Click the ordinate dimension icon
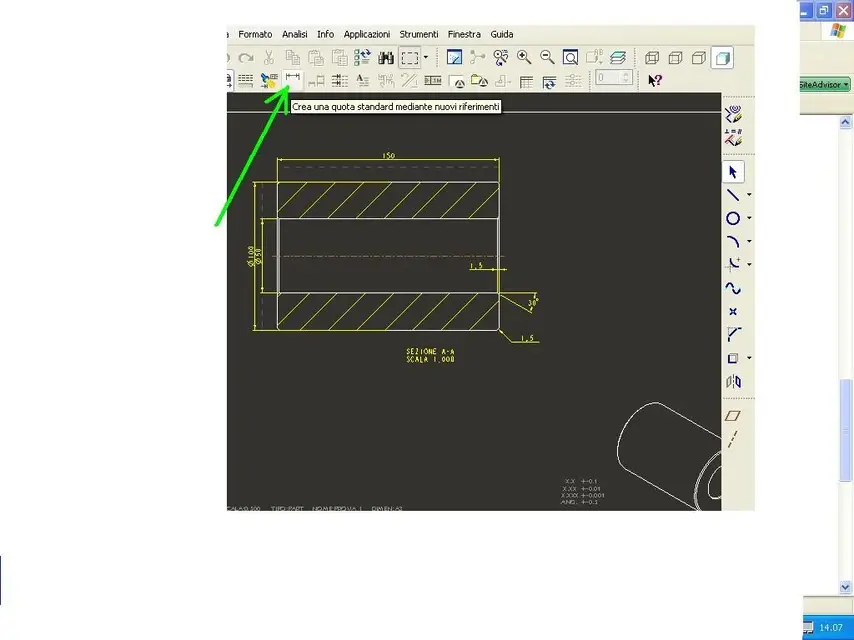Screen dimensions: 854x640 [x=340, y=81]
